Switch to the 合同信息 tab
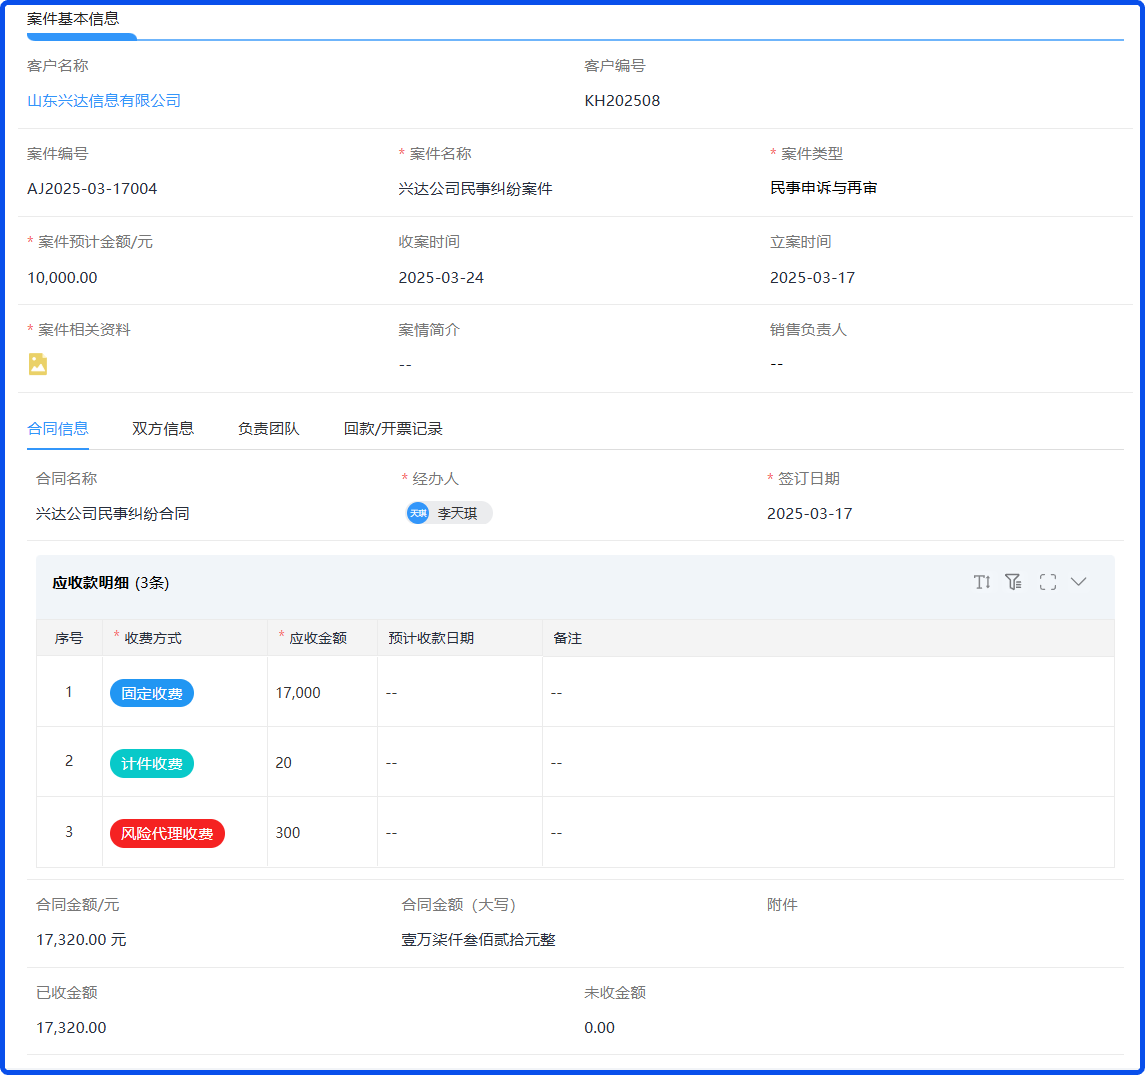Screen dimensions: 1145x1075 point(58,429)
